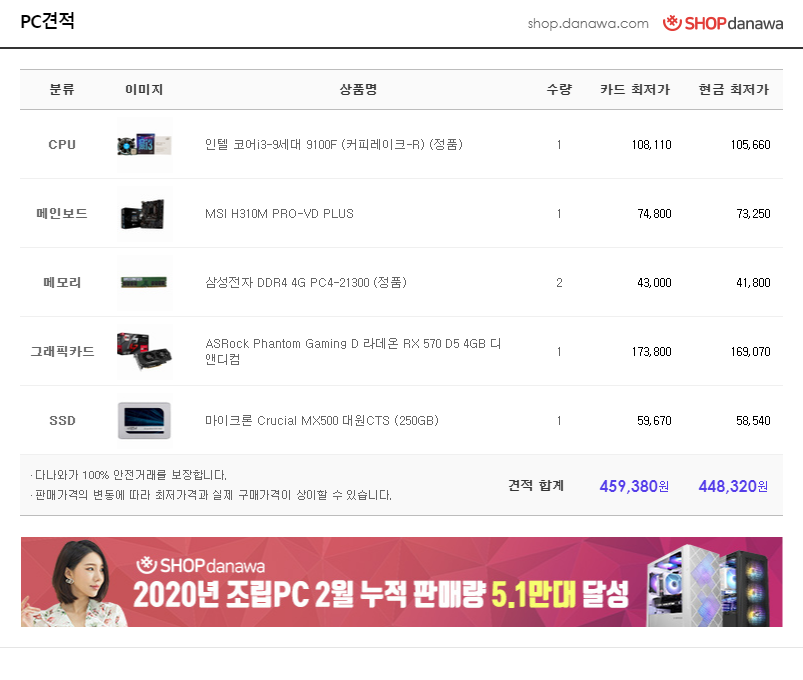The width and height of the screenshot is (803, 680).
Task: Click graphics card cash price 169,070
Action: tap(750, 352)
